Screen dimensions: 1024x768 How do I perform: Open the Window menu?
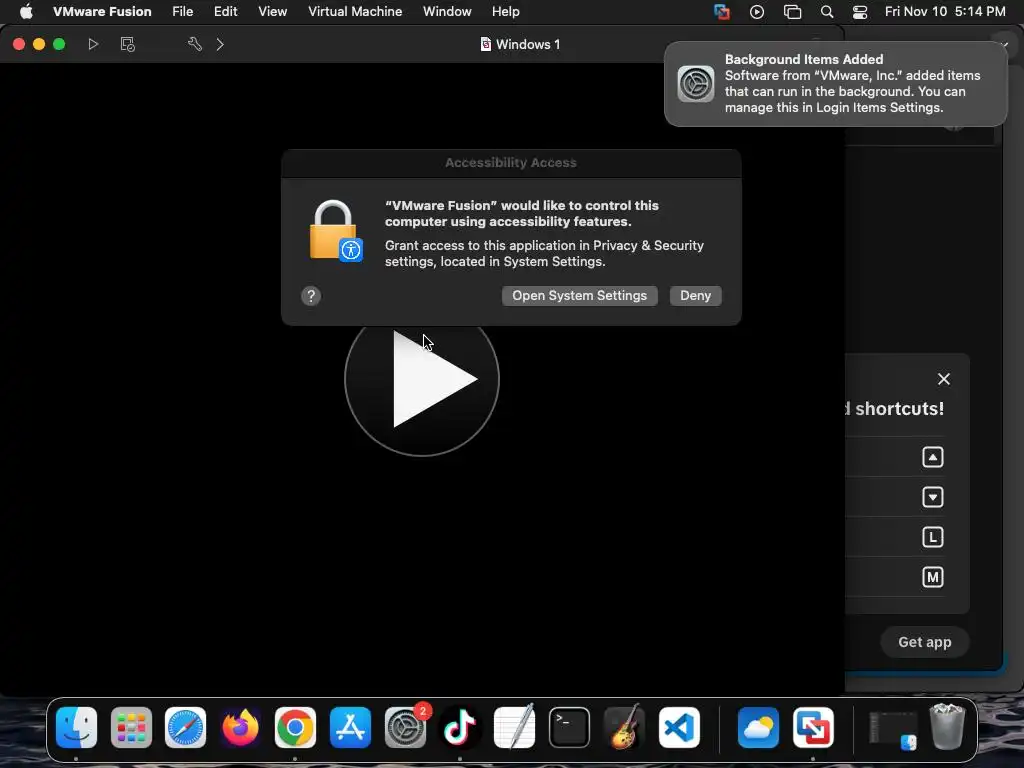coord(447,11)
